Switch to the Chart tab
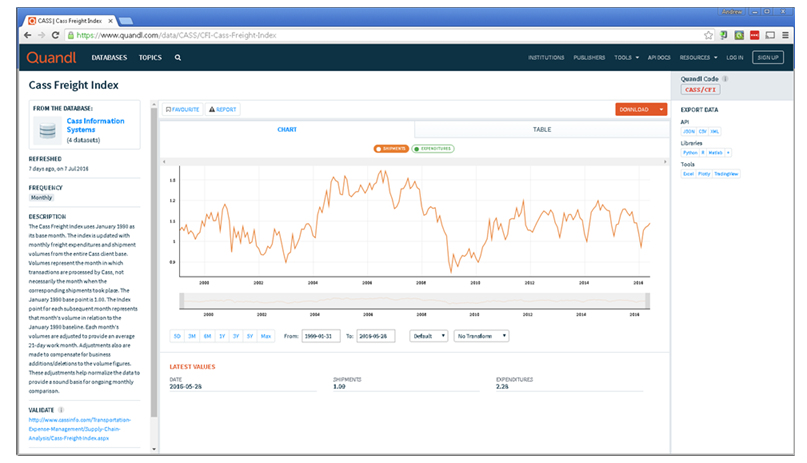This screenshot has height=463, width=807. (x=287, y=130)
